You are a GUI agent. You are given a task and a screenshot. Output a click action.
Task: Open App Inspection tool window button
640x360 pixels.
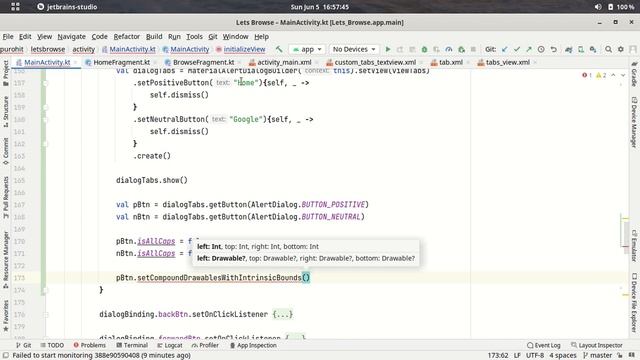tap(253, 345)
